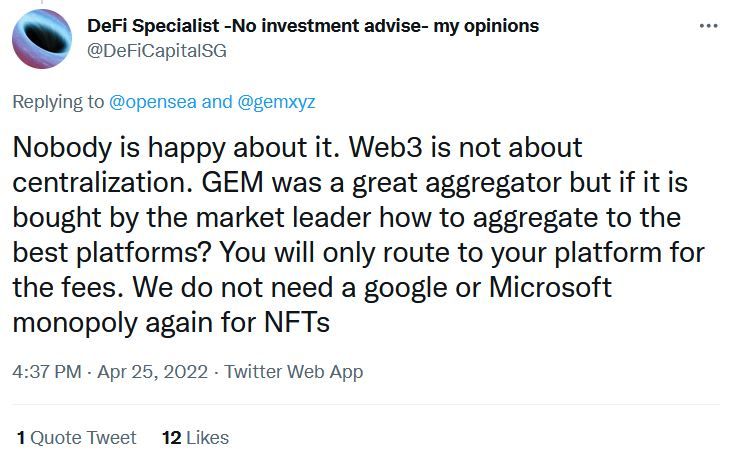Click the number 12 beside Likes
This screenshot has height=452, width=740.
(x=169, y=437)
